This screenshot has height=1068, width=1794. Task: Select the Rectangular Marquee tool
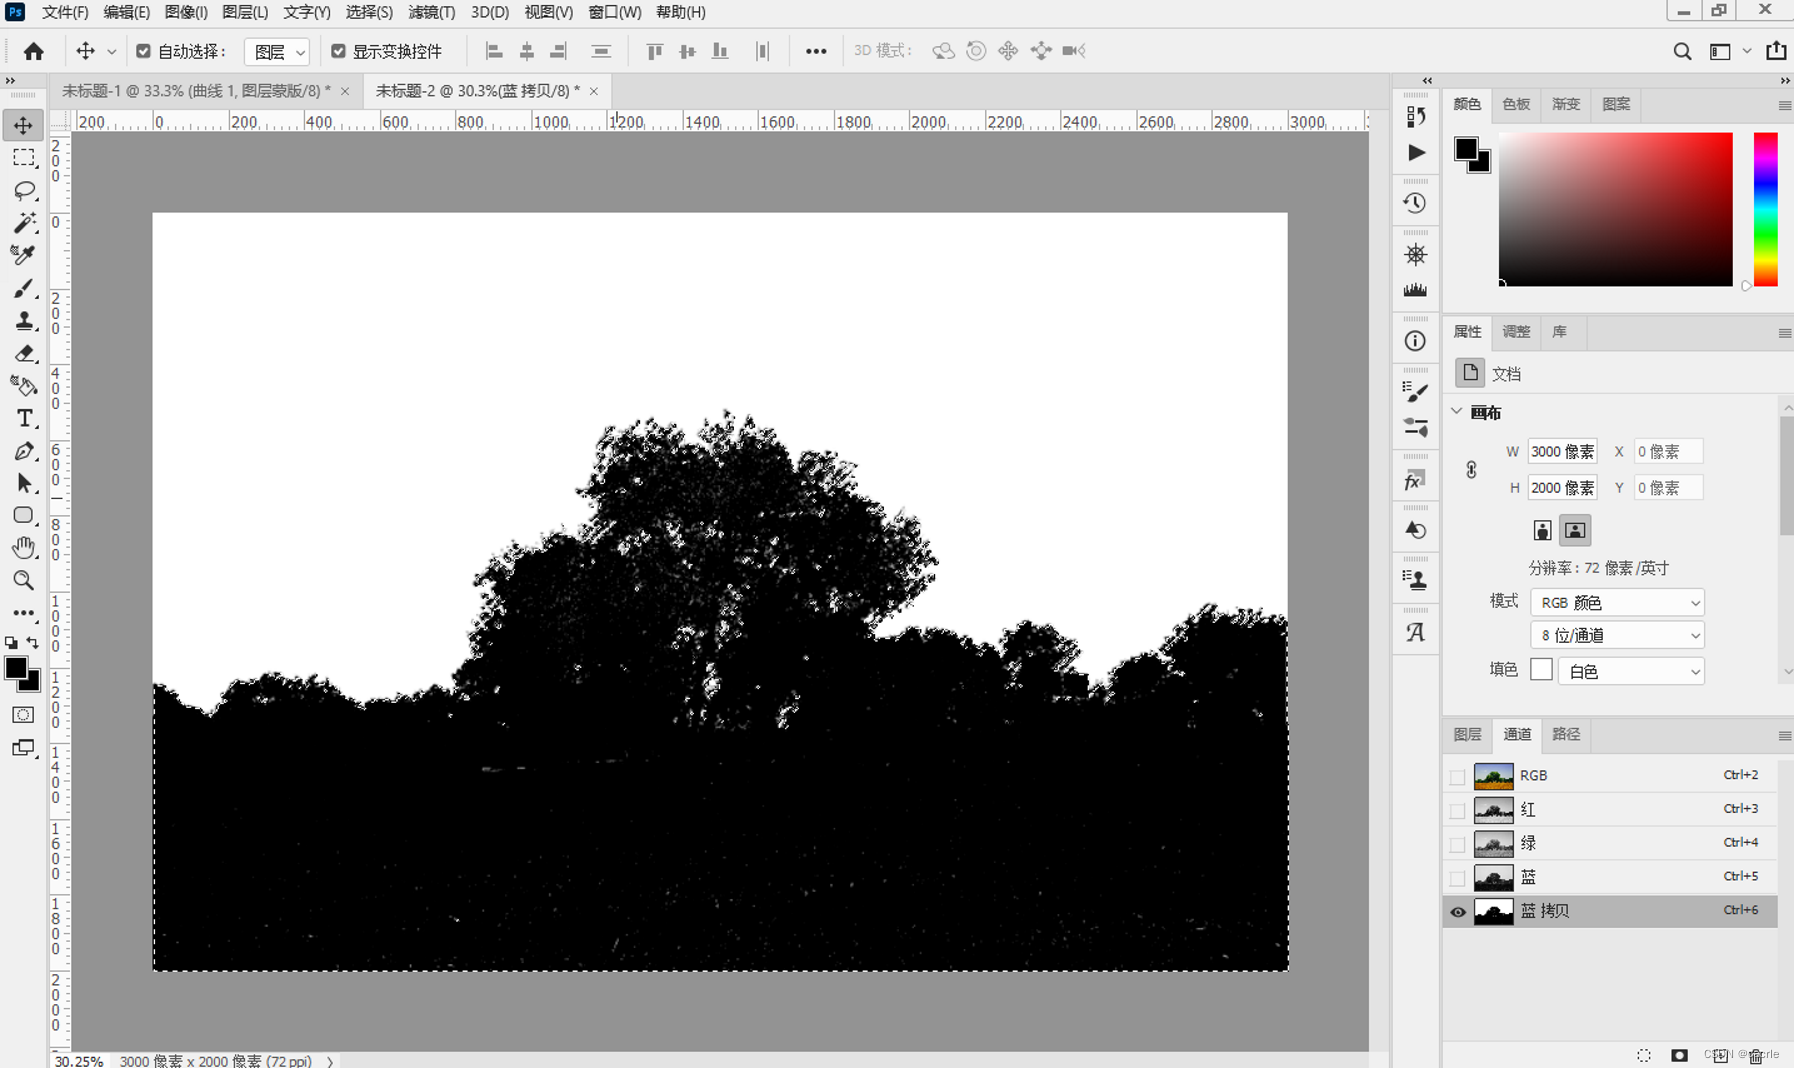23,158
